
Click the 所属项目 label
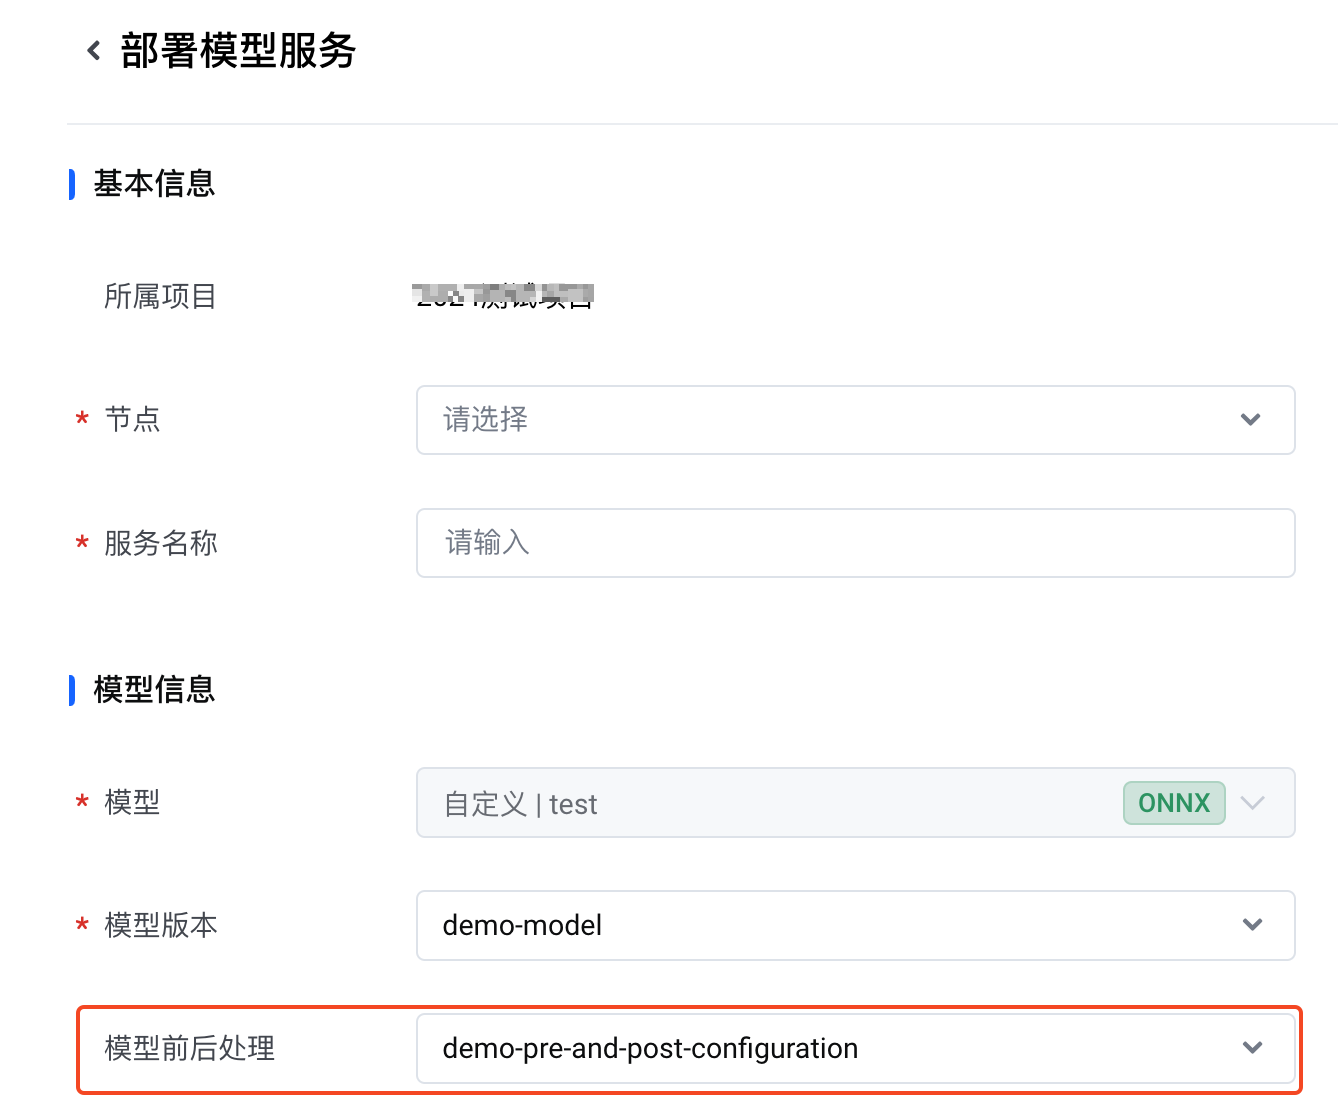(x=160, y=296)
